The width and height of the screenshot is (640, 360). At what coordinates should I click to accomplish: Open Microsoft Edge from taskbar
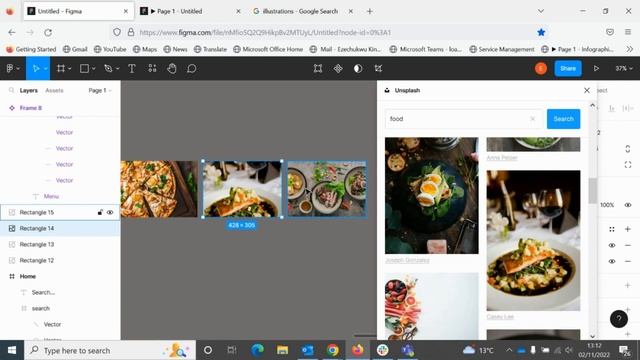pos(257,350)
